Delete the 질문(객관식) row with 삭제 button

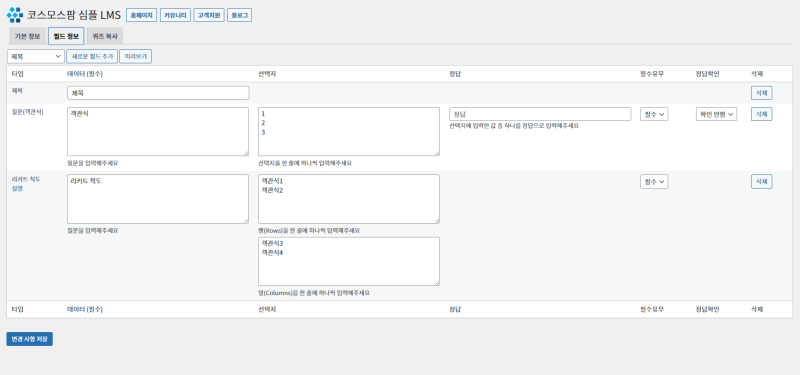click(761, 114)
